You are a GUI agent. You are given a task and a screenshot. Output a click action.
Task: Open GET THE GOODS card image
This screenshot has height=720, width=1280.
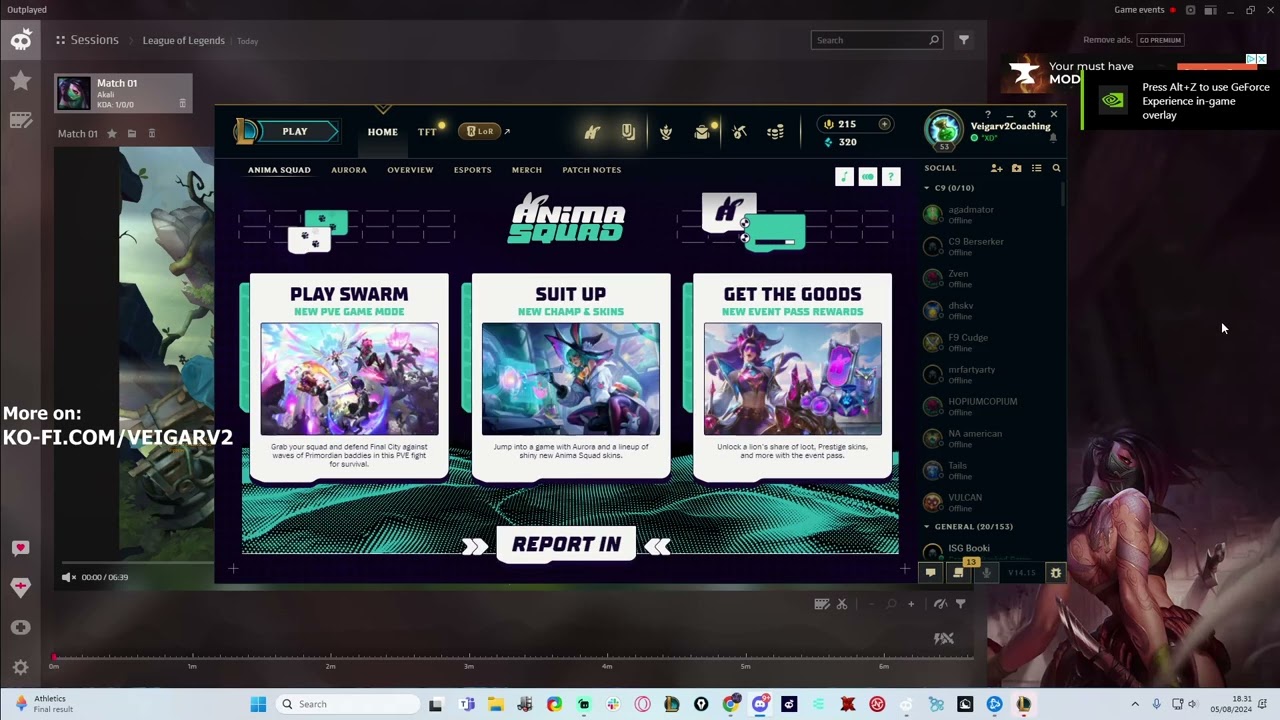(793, 379)
